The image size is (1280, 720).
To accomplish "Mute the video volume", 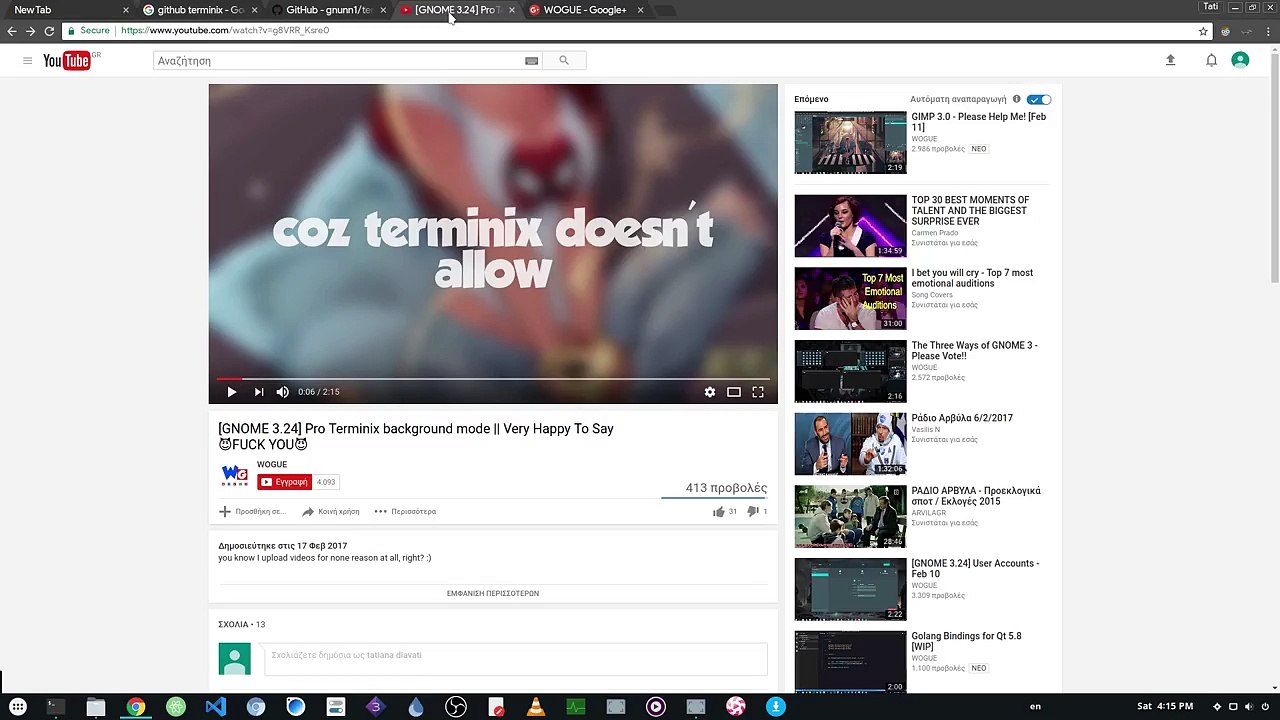I will pyautogui.click(x=282, y=392).
